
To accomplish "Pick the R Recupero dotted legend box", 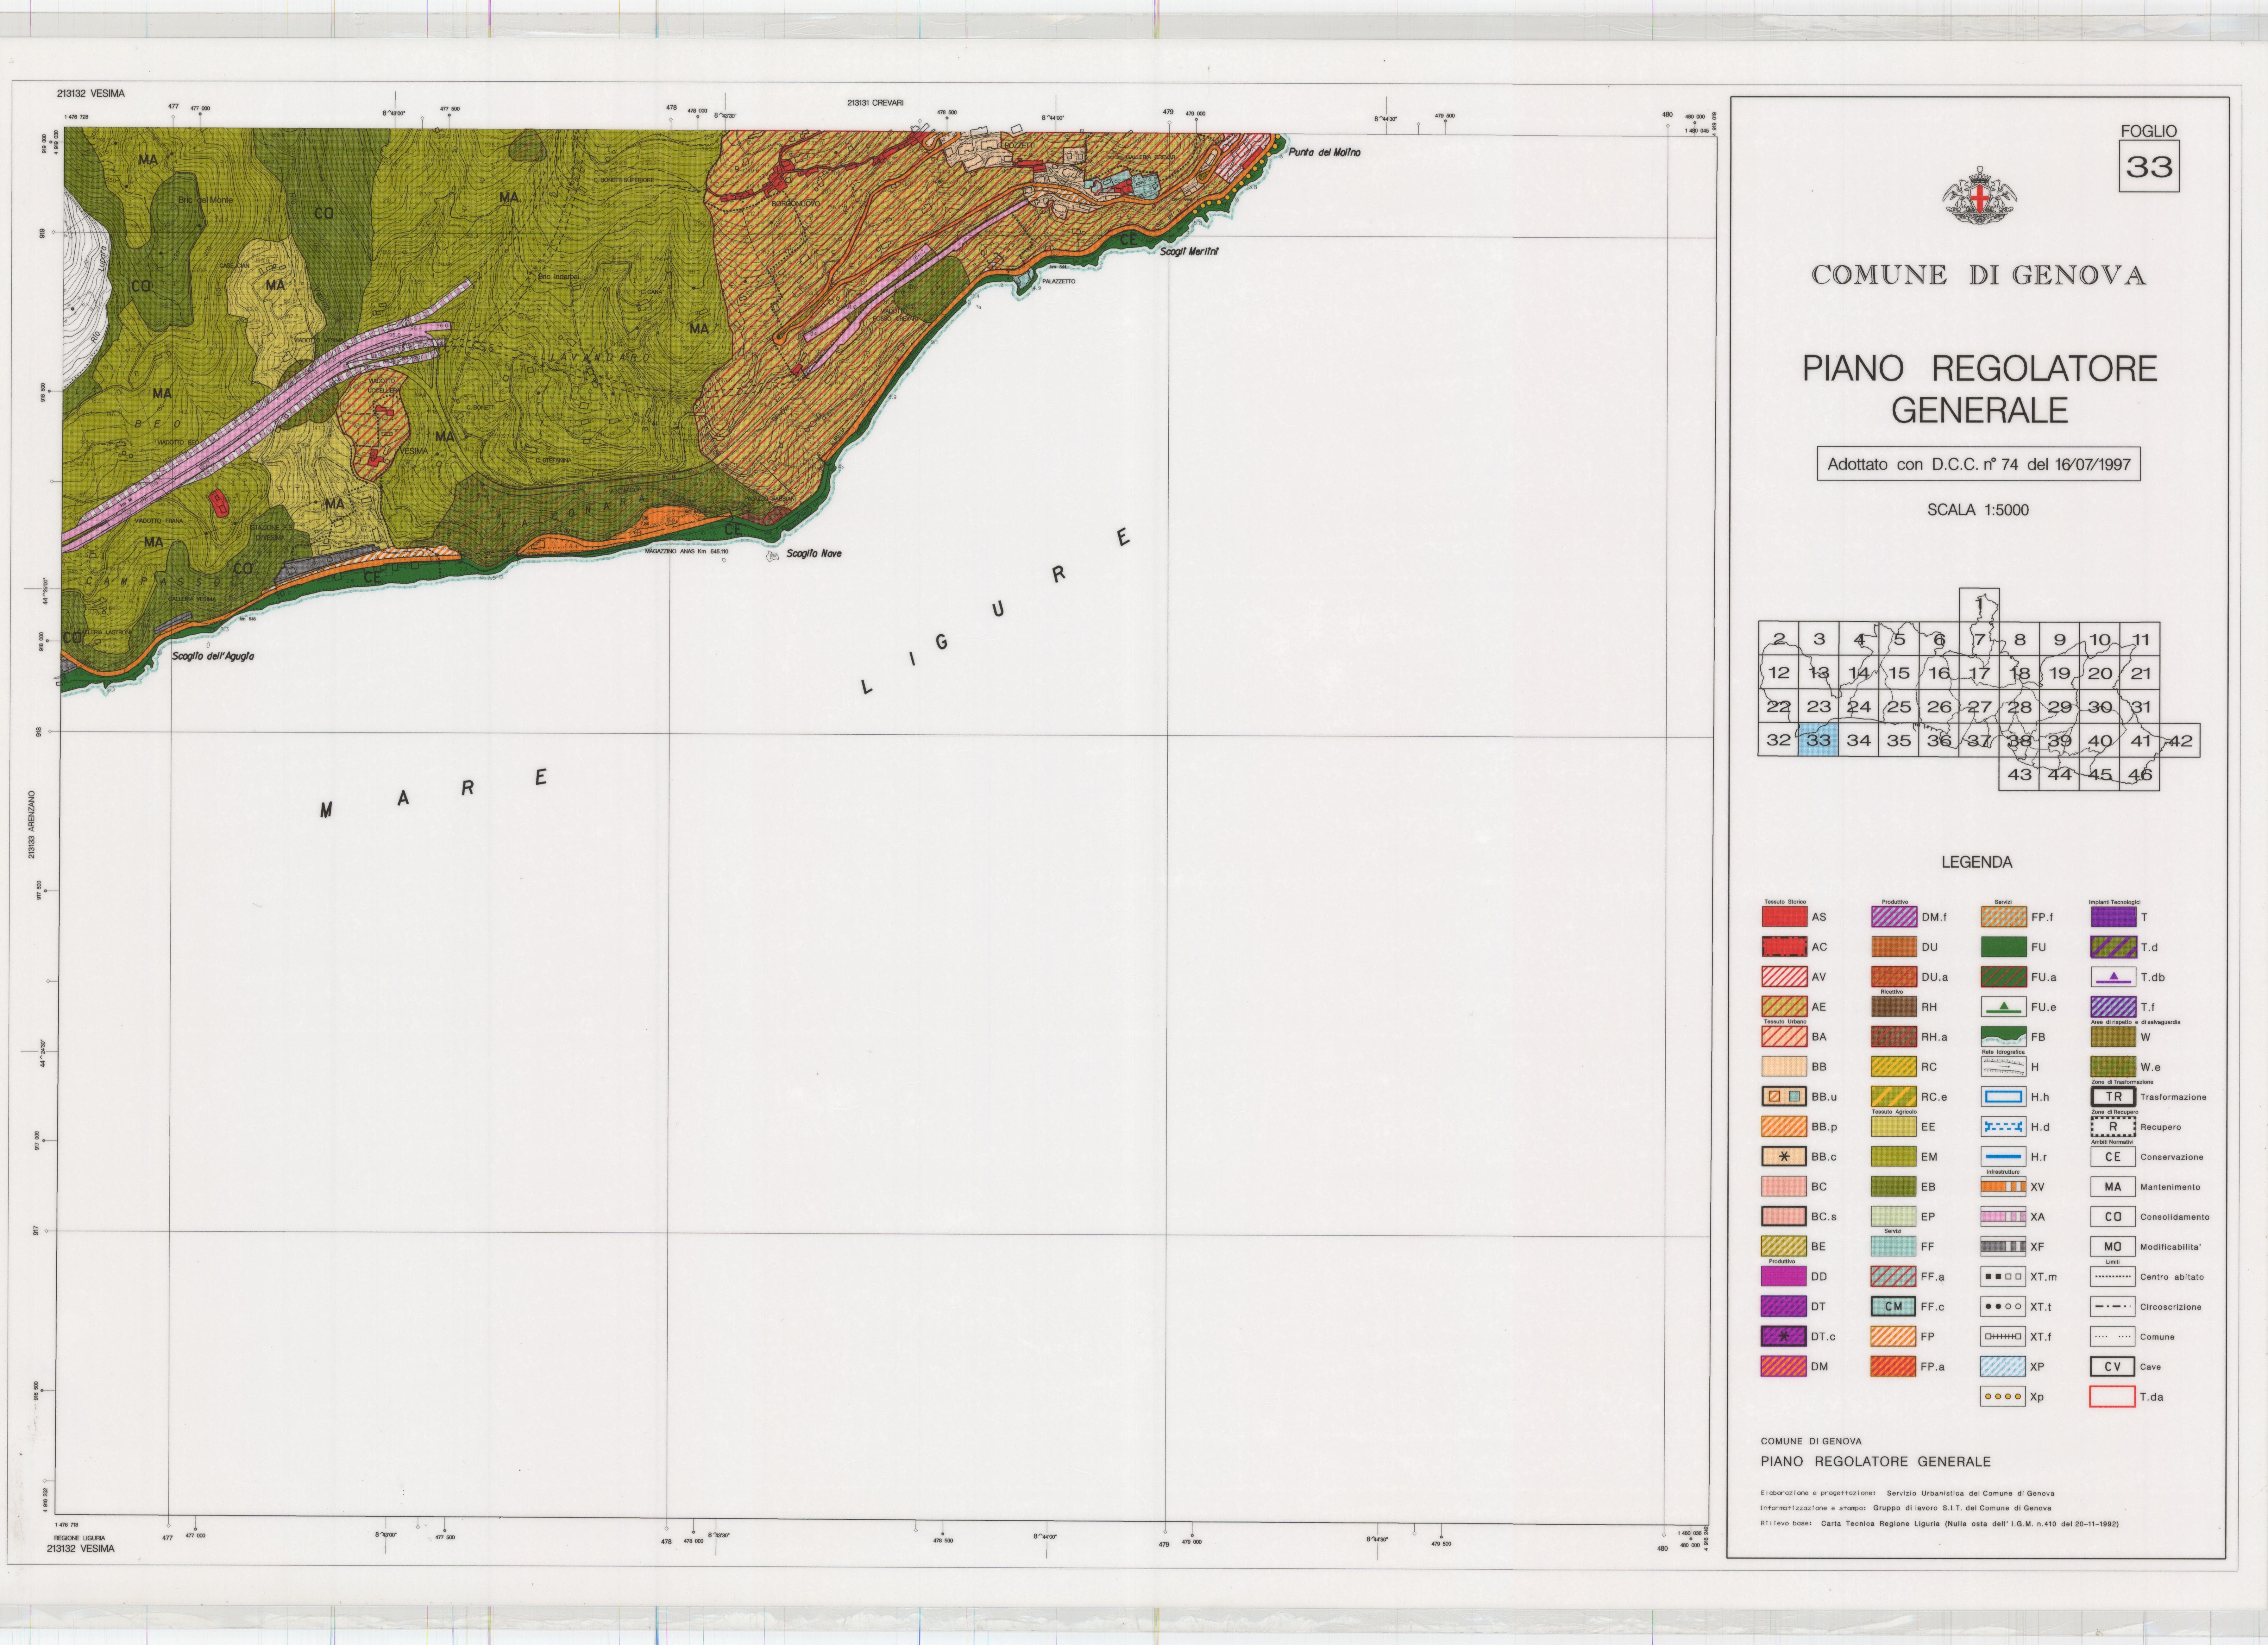I will tap(2113, 1127).
